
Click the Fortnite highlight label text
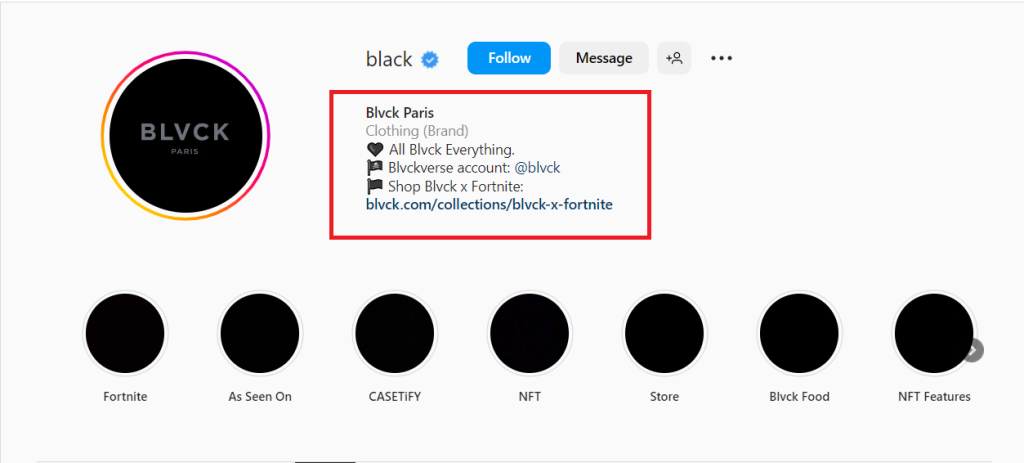click(x=125, y=396)
